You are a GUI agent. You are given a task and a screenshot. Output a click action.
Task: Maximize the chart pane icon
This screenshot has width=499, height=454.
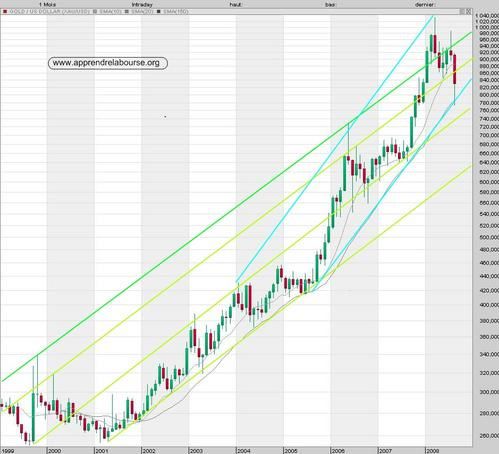click(462, 12)
